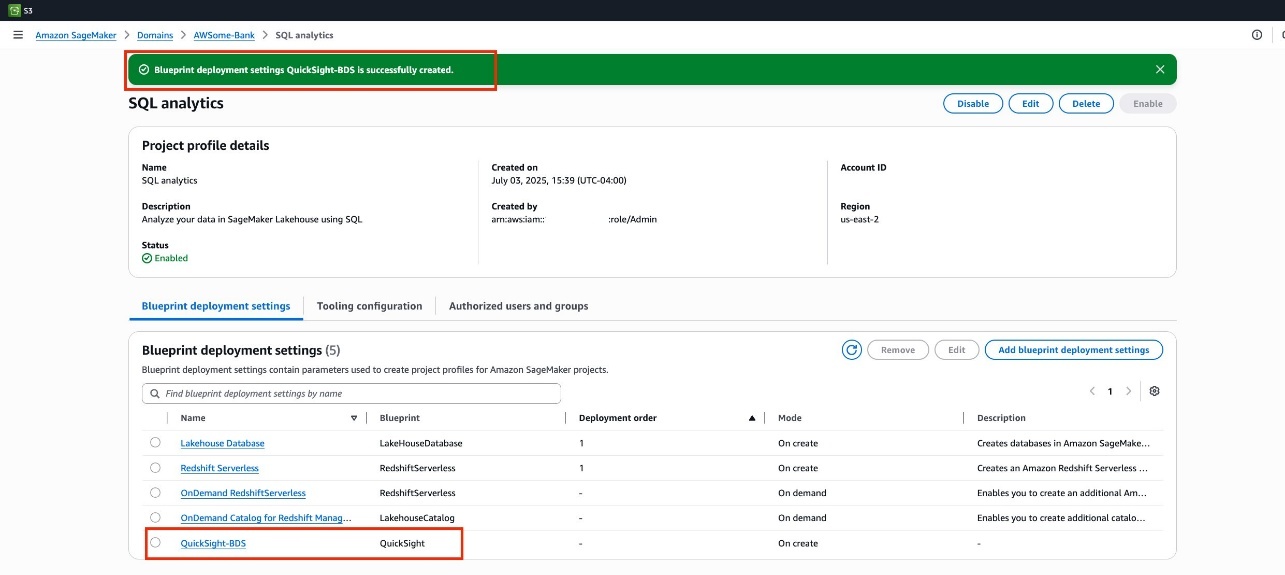1285x575 pixels.
Task: Click the S3 service icon in top bar
Action: (14, 10)
